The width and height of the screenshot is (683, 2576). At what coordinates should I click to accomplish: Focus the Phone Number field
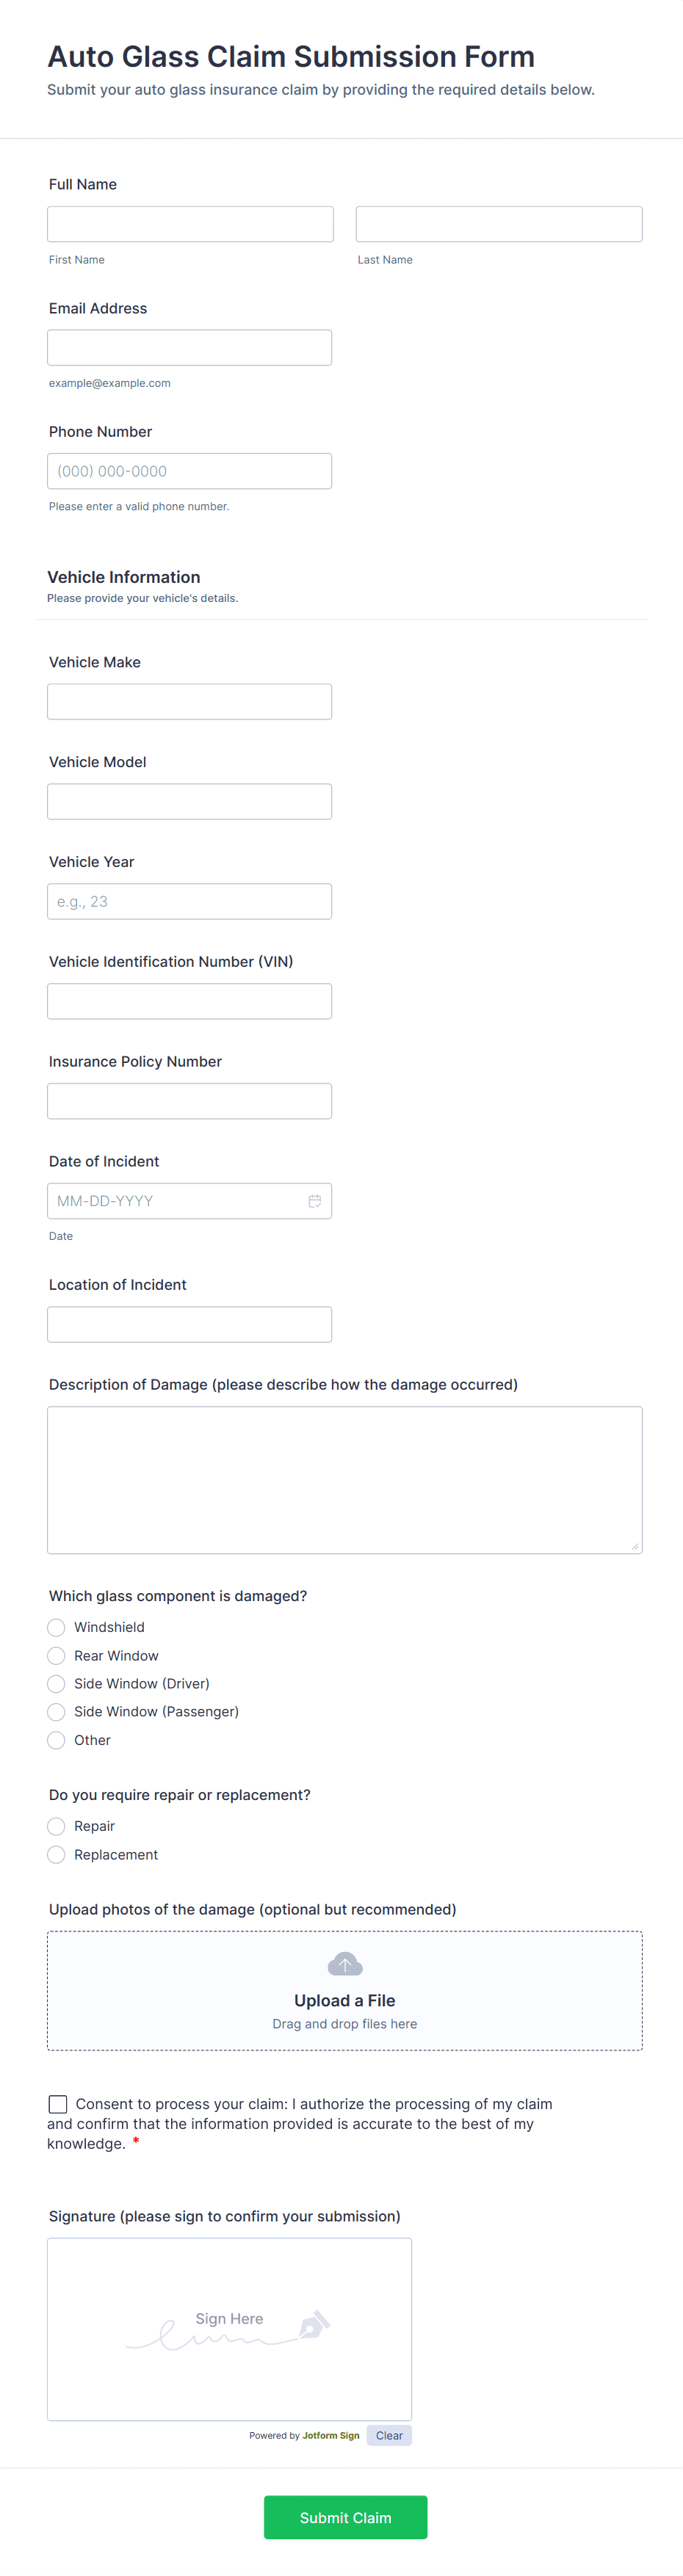pos(190,471)
